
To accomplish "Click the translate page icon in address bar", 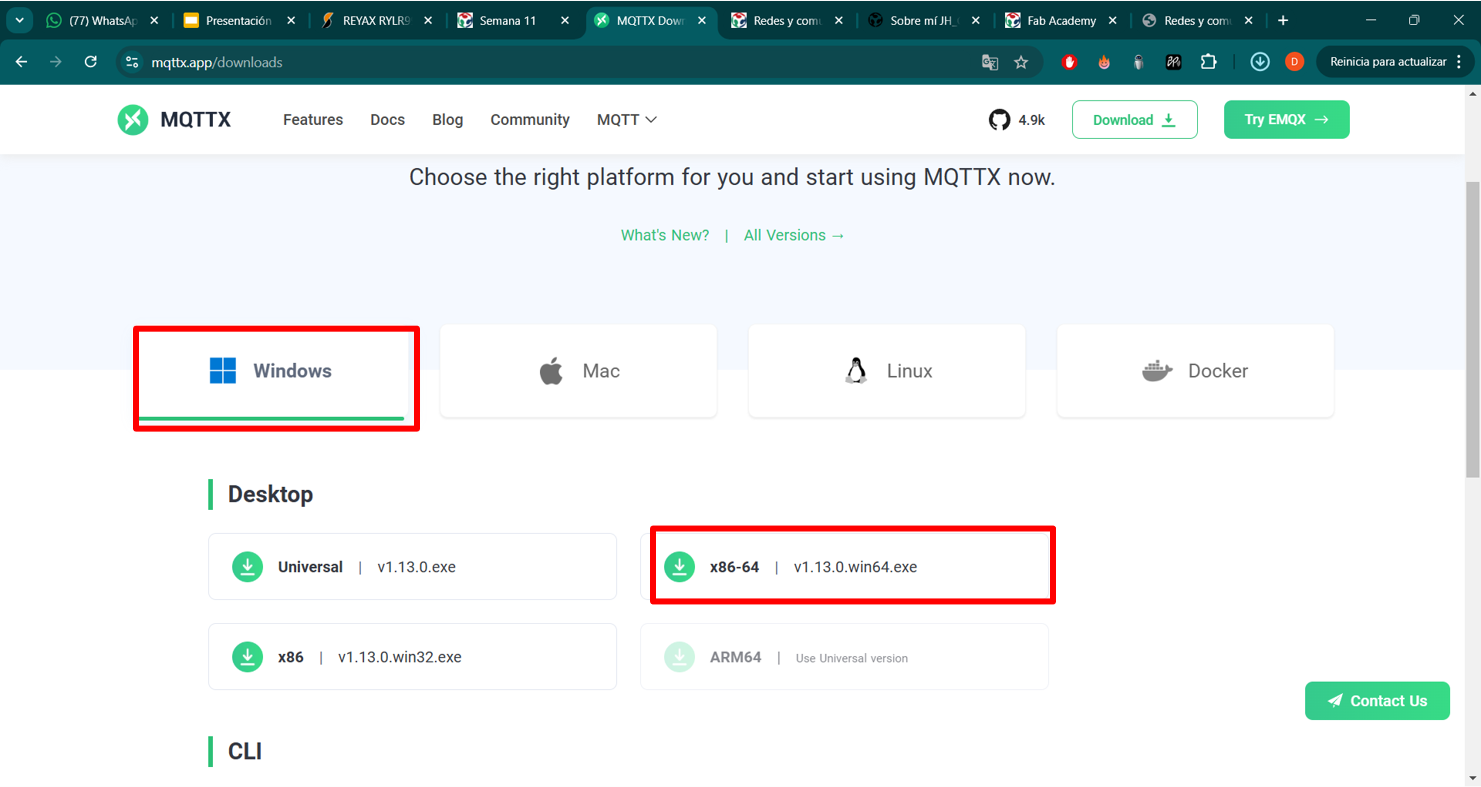I will pos(990,62).
